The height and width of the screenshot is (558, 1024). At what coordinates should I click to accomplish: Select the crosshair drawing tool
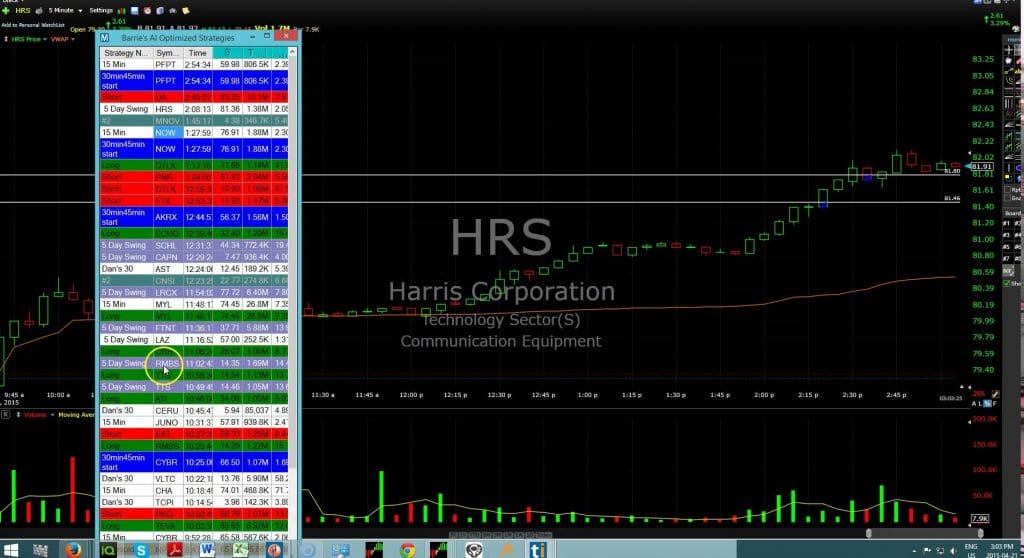[1008, 50]
